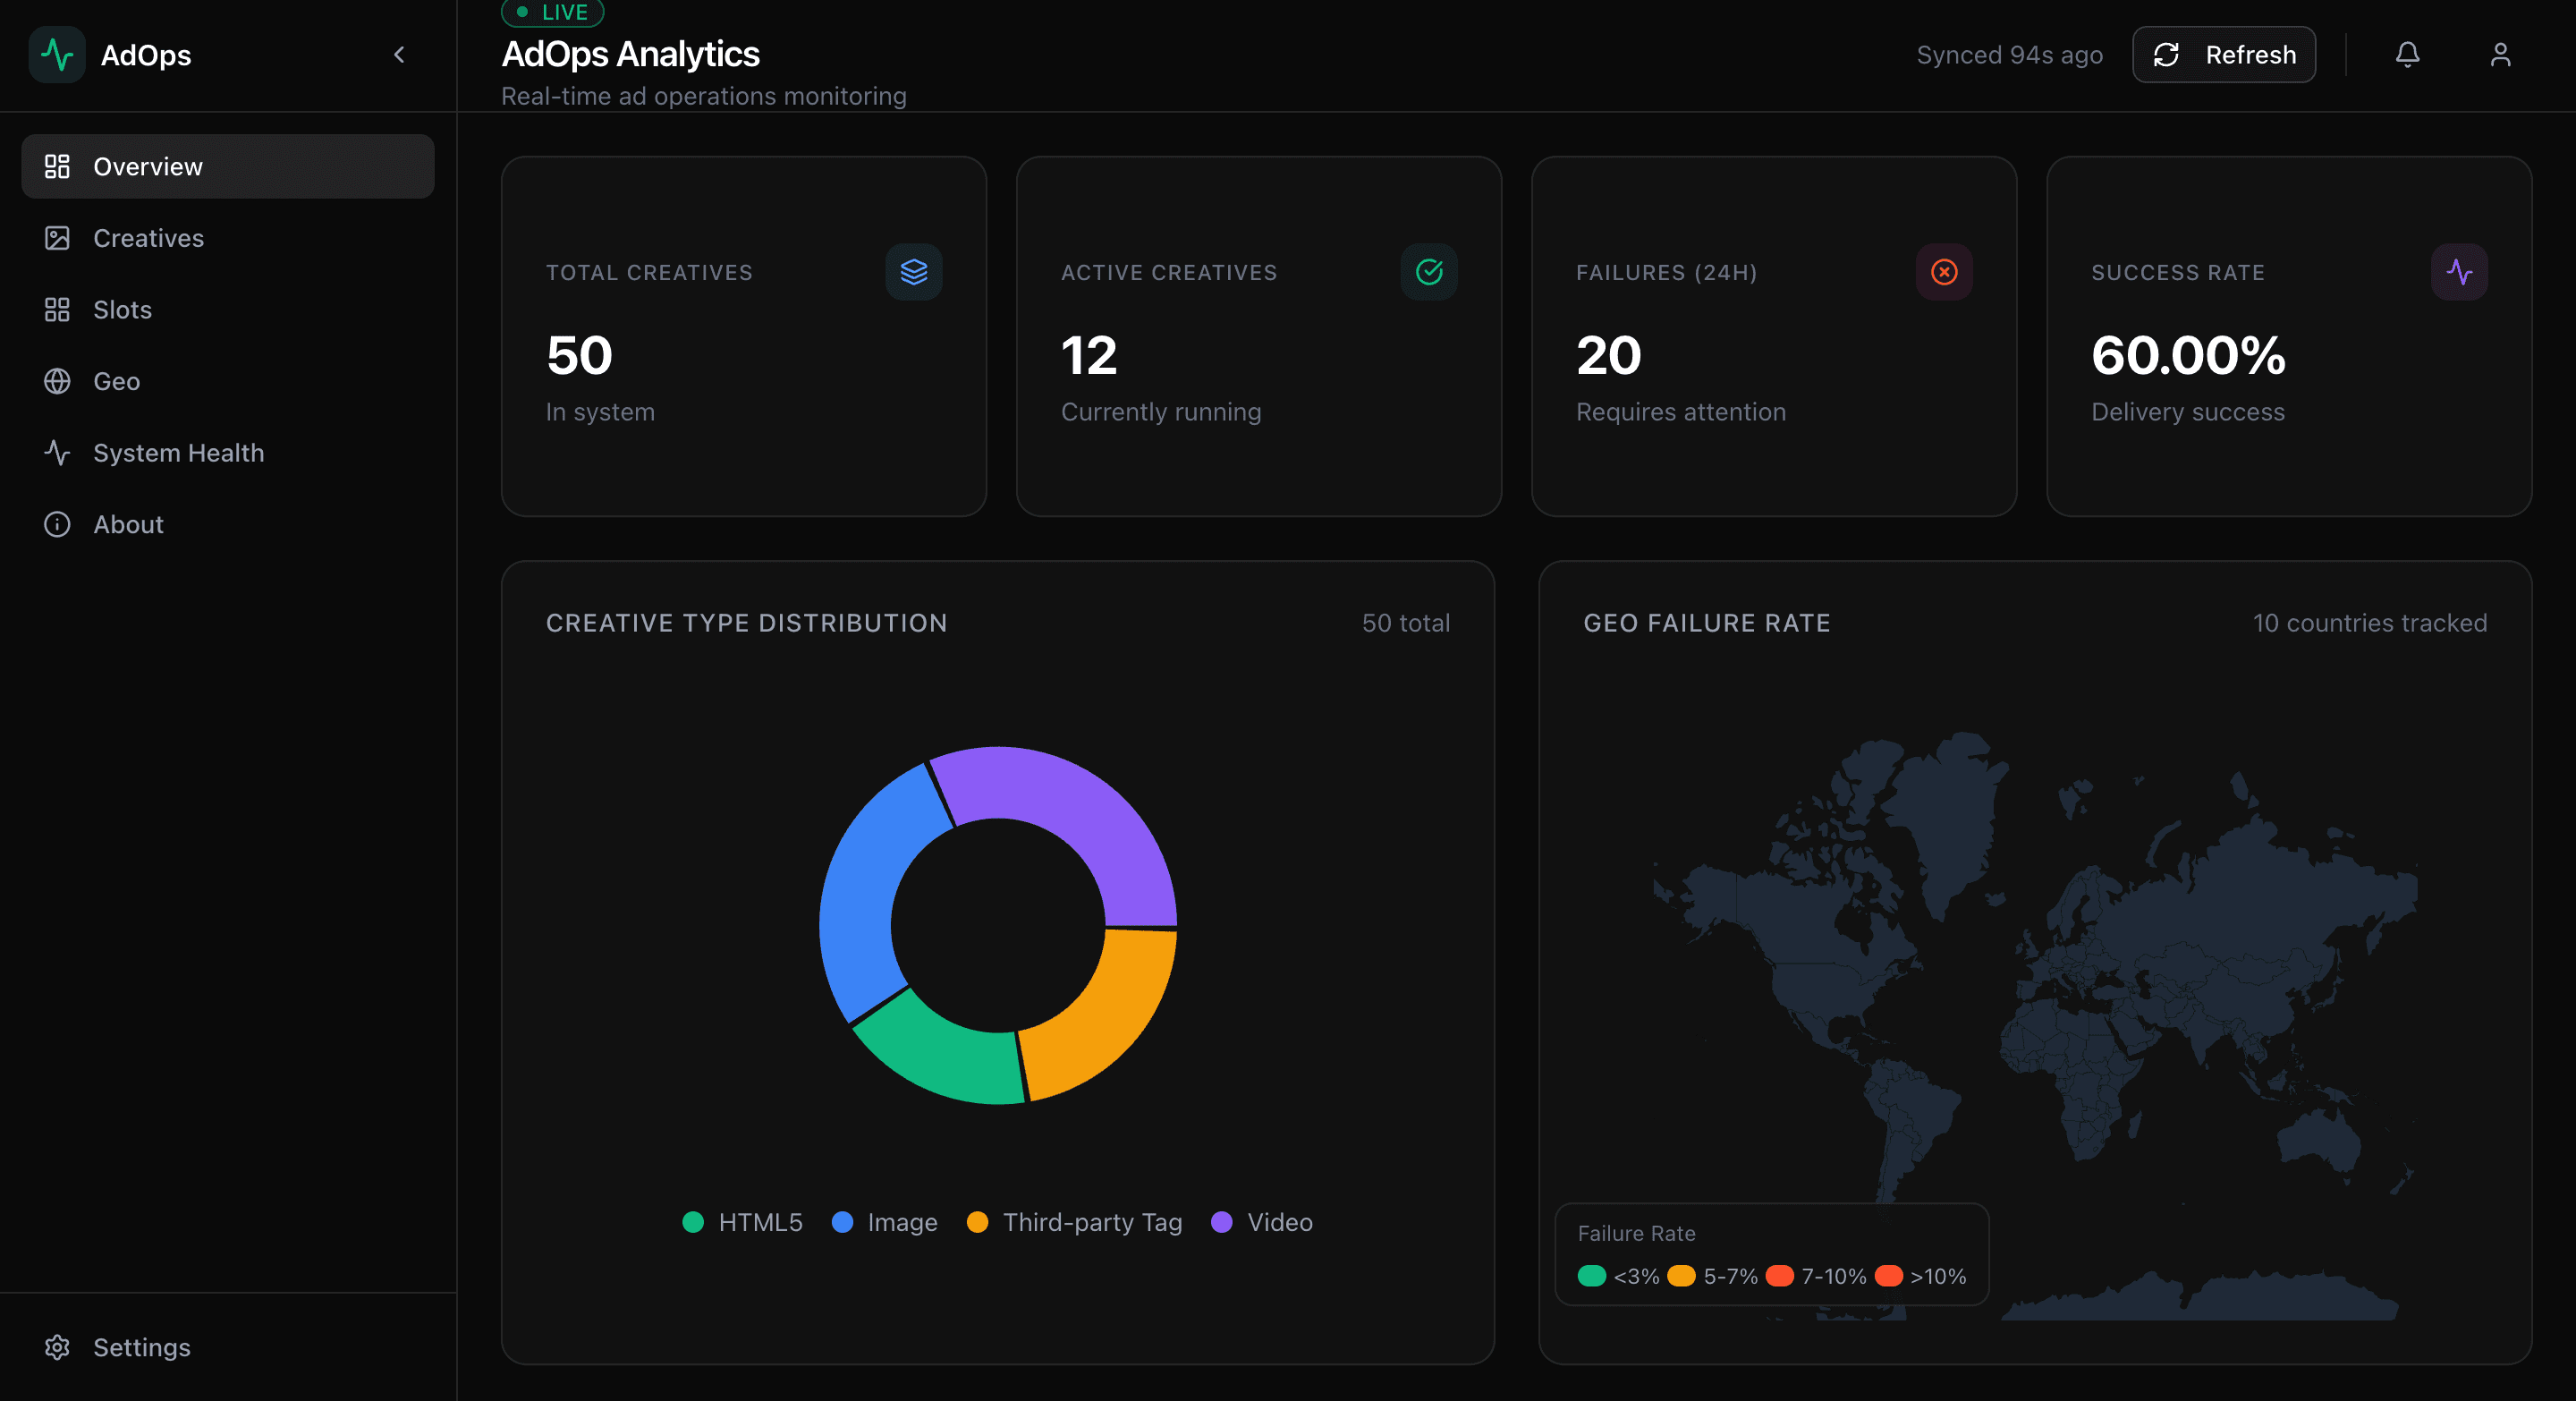Click the red >10% failure rate swatch
This screenshot has width=2576, height=1401.
point(1890,1275)
